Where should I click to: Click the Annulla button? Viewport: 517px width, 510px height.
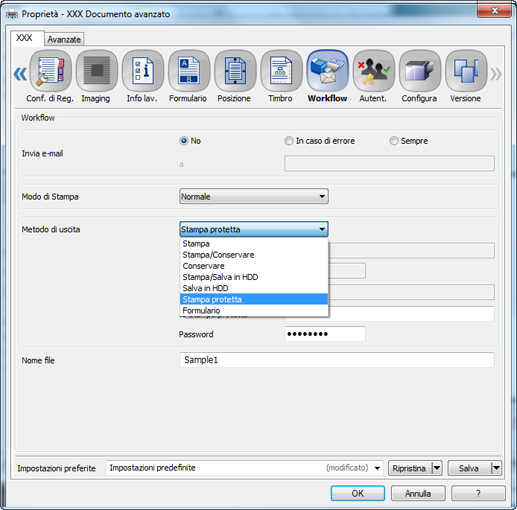(418, 493)
